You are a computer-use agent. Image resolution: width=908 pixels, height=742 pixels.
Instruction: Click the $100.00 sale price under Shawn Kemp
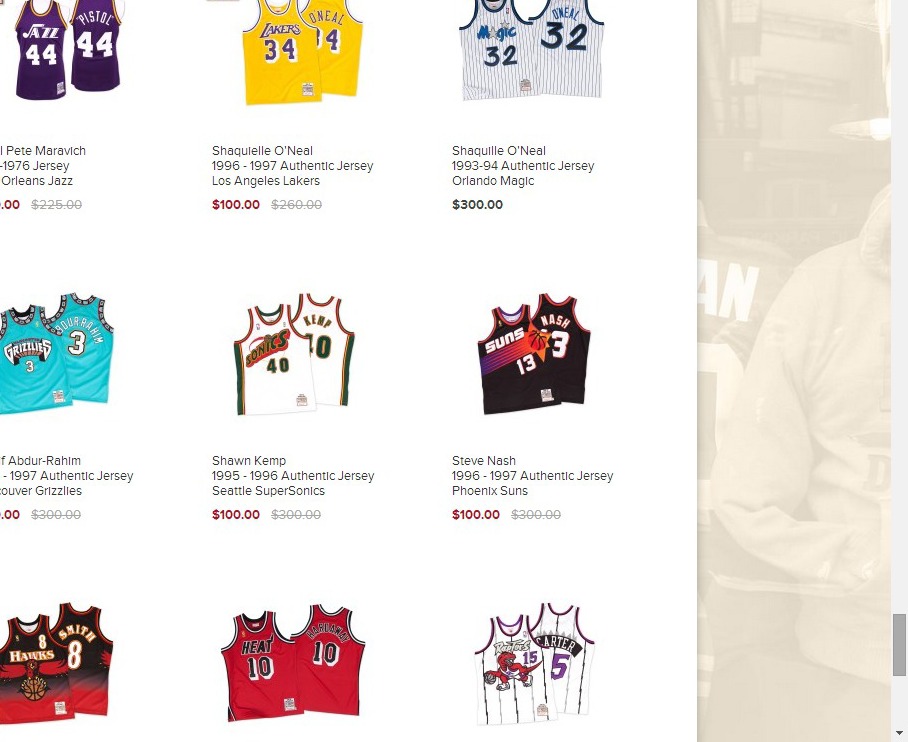236,514
